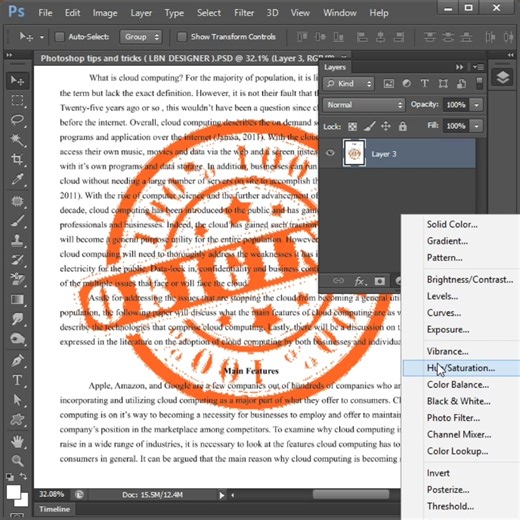Toggle adjustment layers filter icon
Screen dimensions: 520x520
(x=406, y=83)
